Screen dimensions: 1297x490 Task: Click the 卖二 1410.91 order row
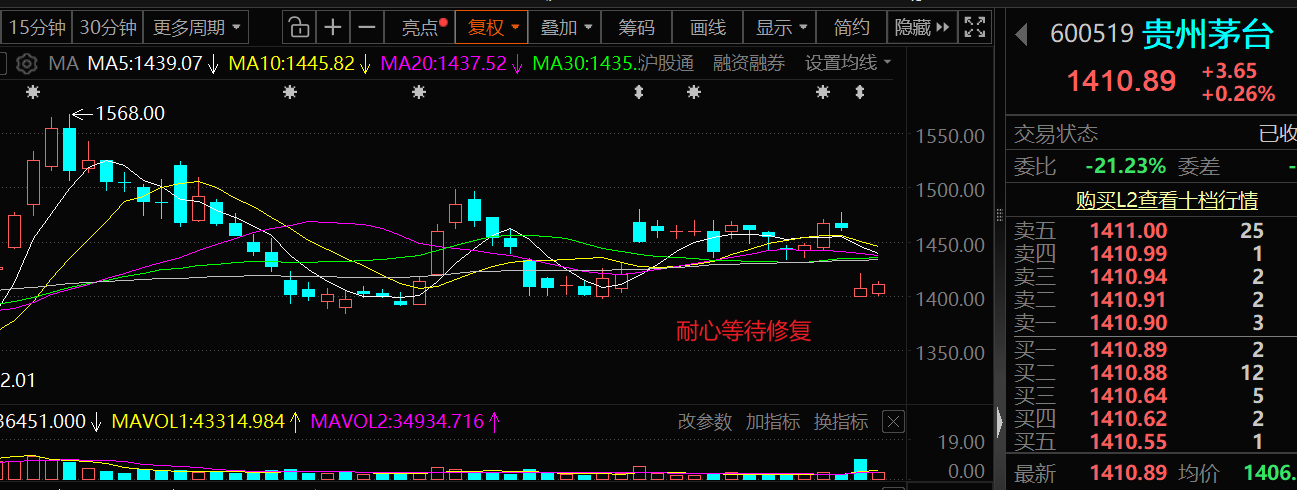click(x=1152, y=299)
